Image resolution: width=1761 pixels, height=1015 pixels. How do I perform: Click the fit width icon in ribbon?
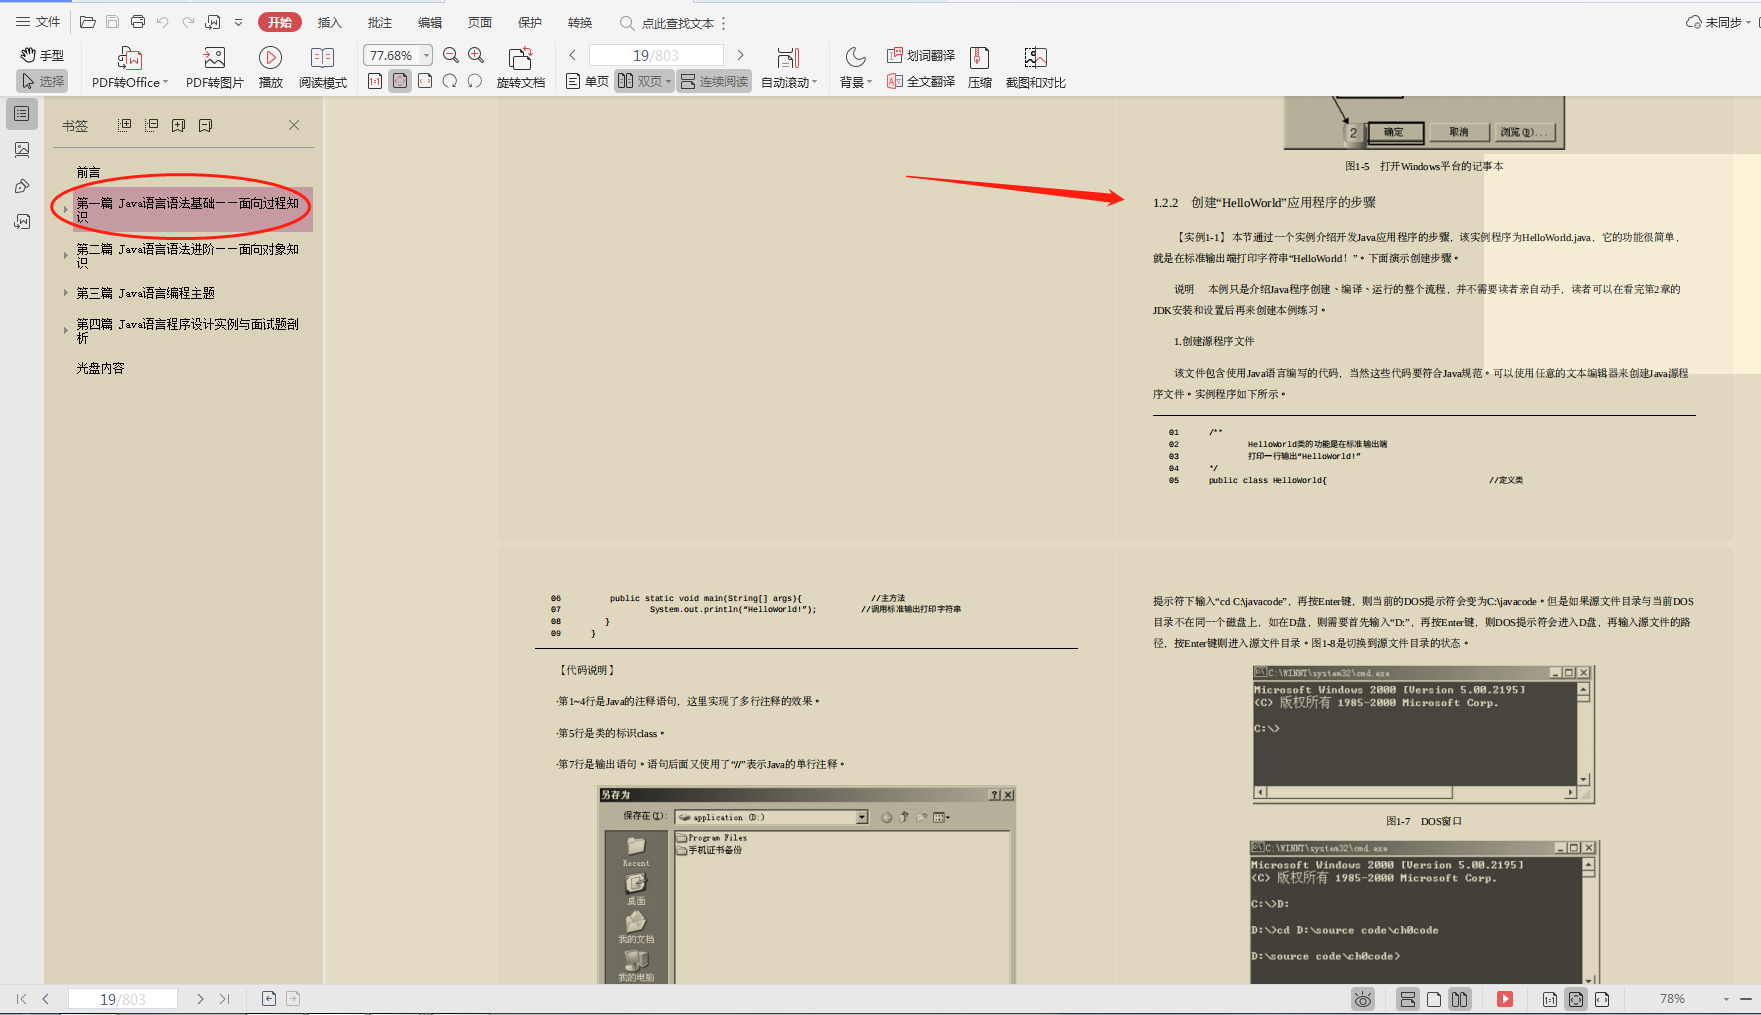point(425,81)
